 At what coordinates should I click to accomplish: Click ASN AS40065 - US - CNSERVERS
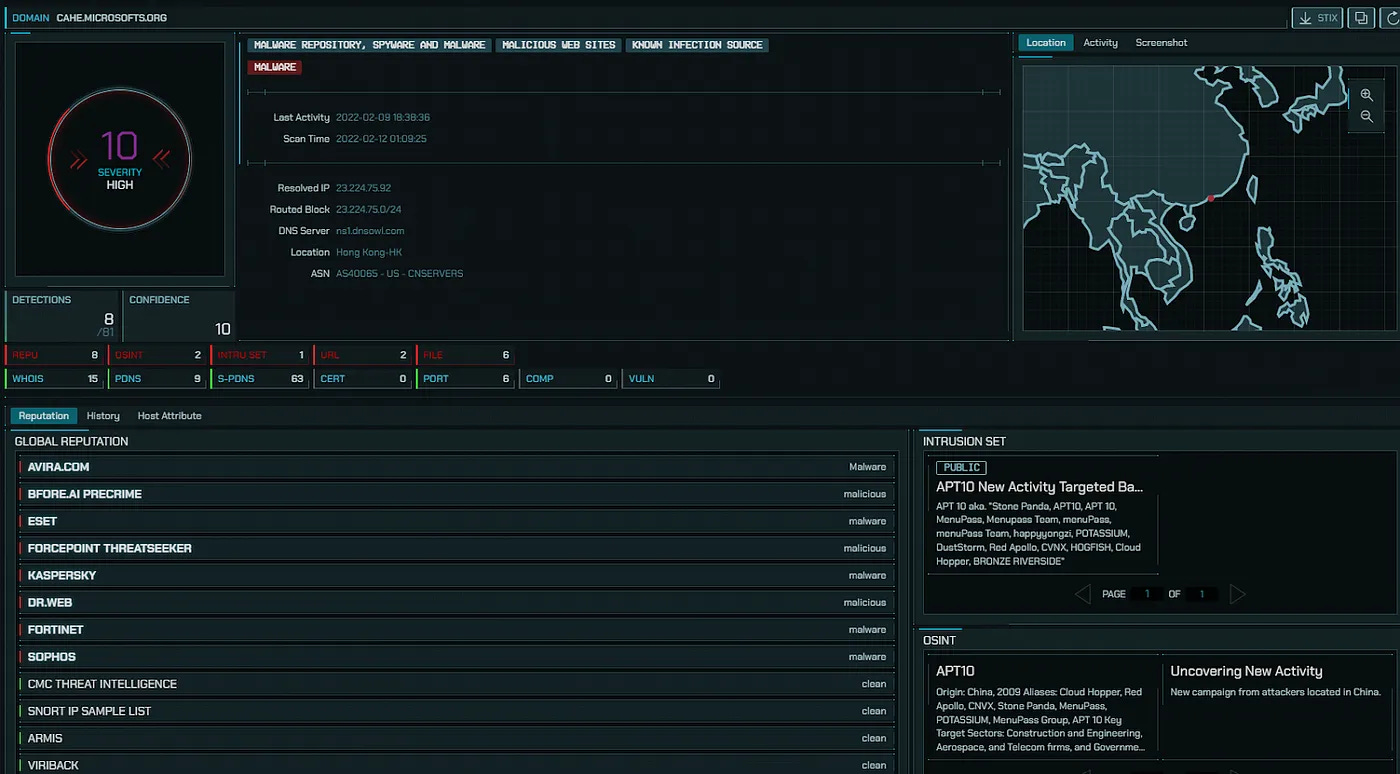[x=399, y=274]
